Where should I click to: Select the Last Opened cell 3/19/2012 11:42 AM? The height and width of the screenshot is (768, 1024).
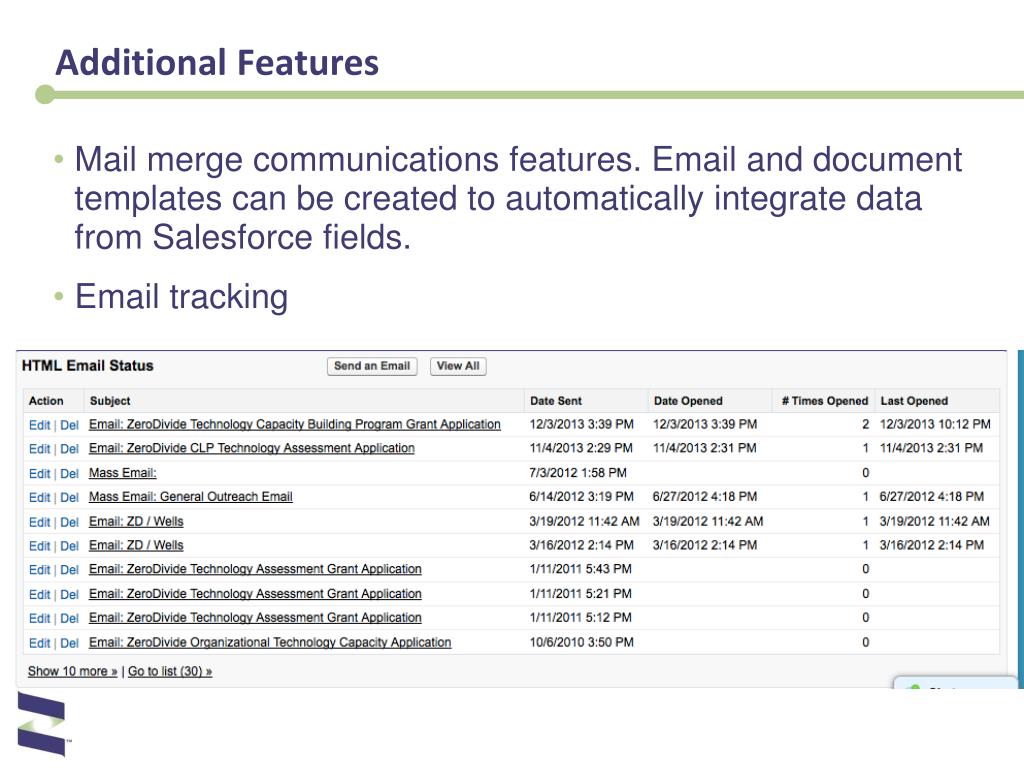934,522
